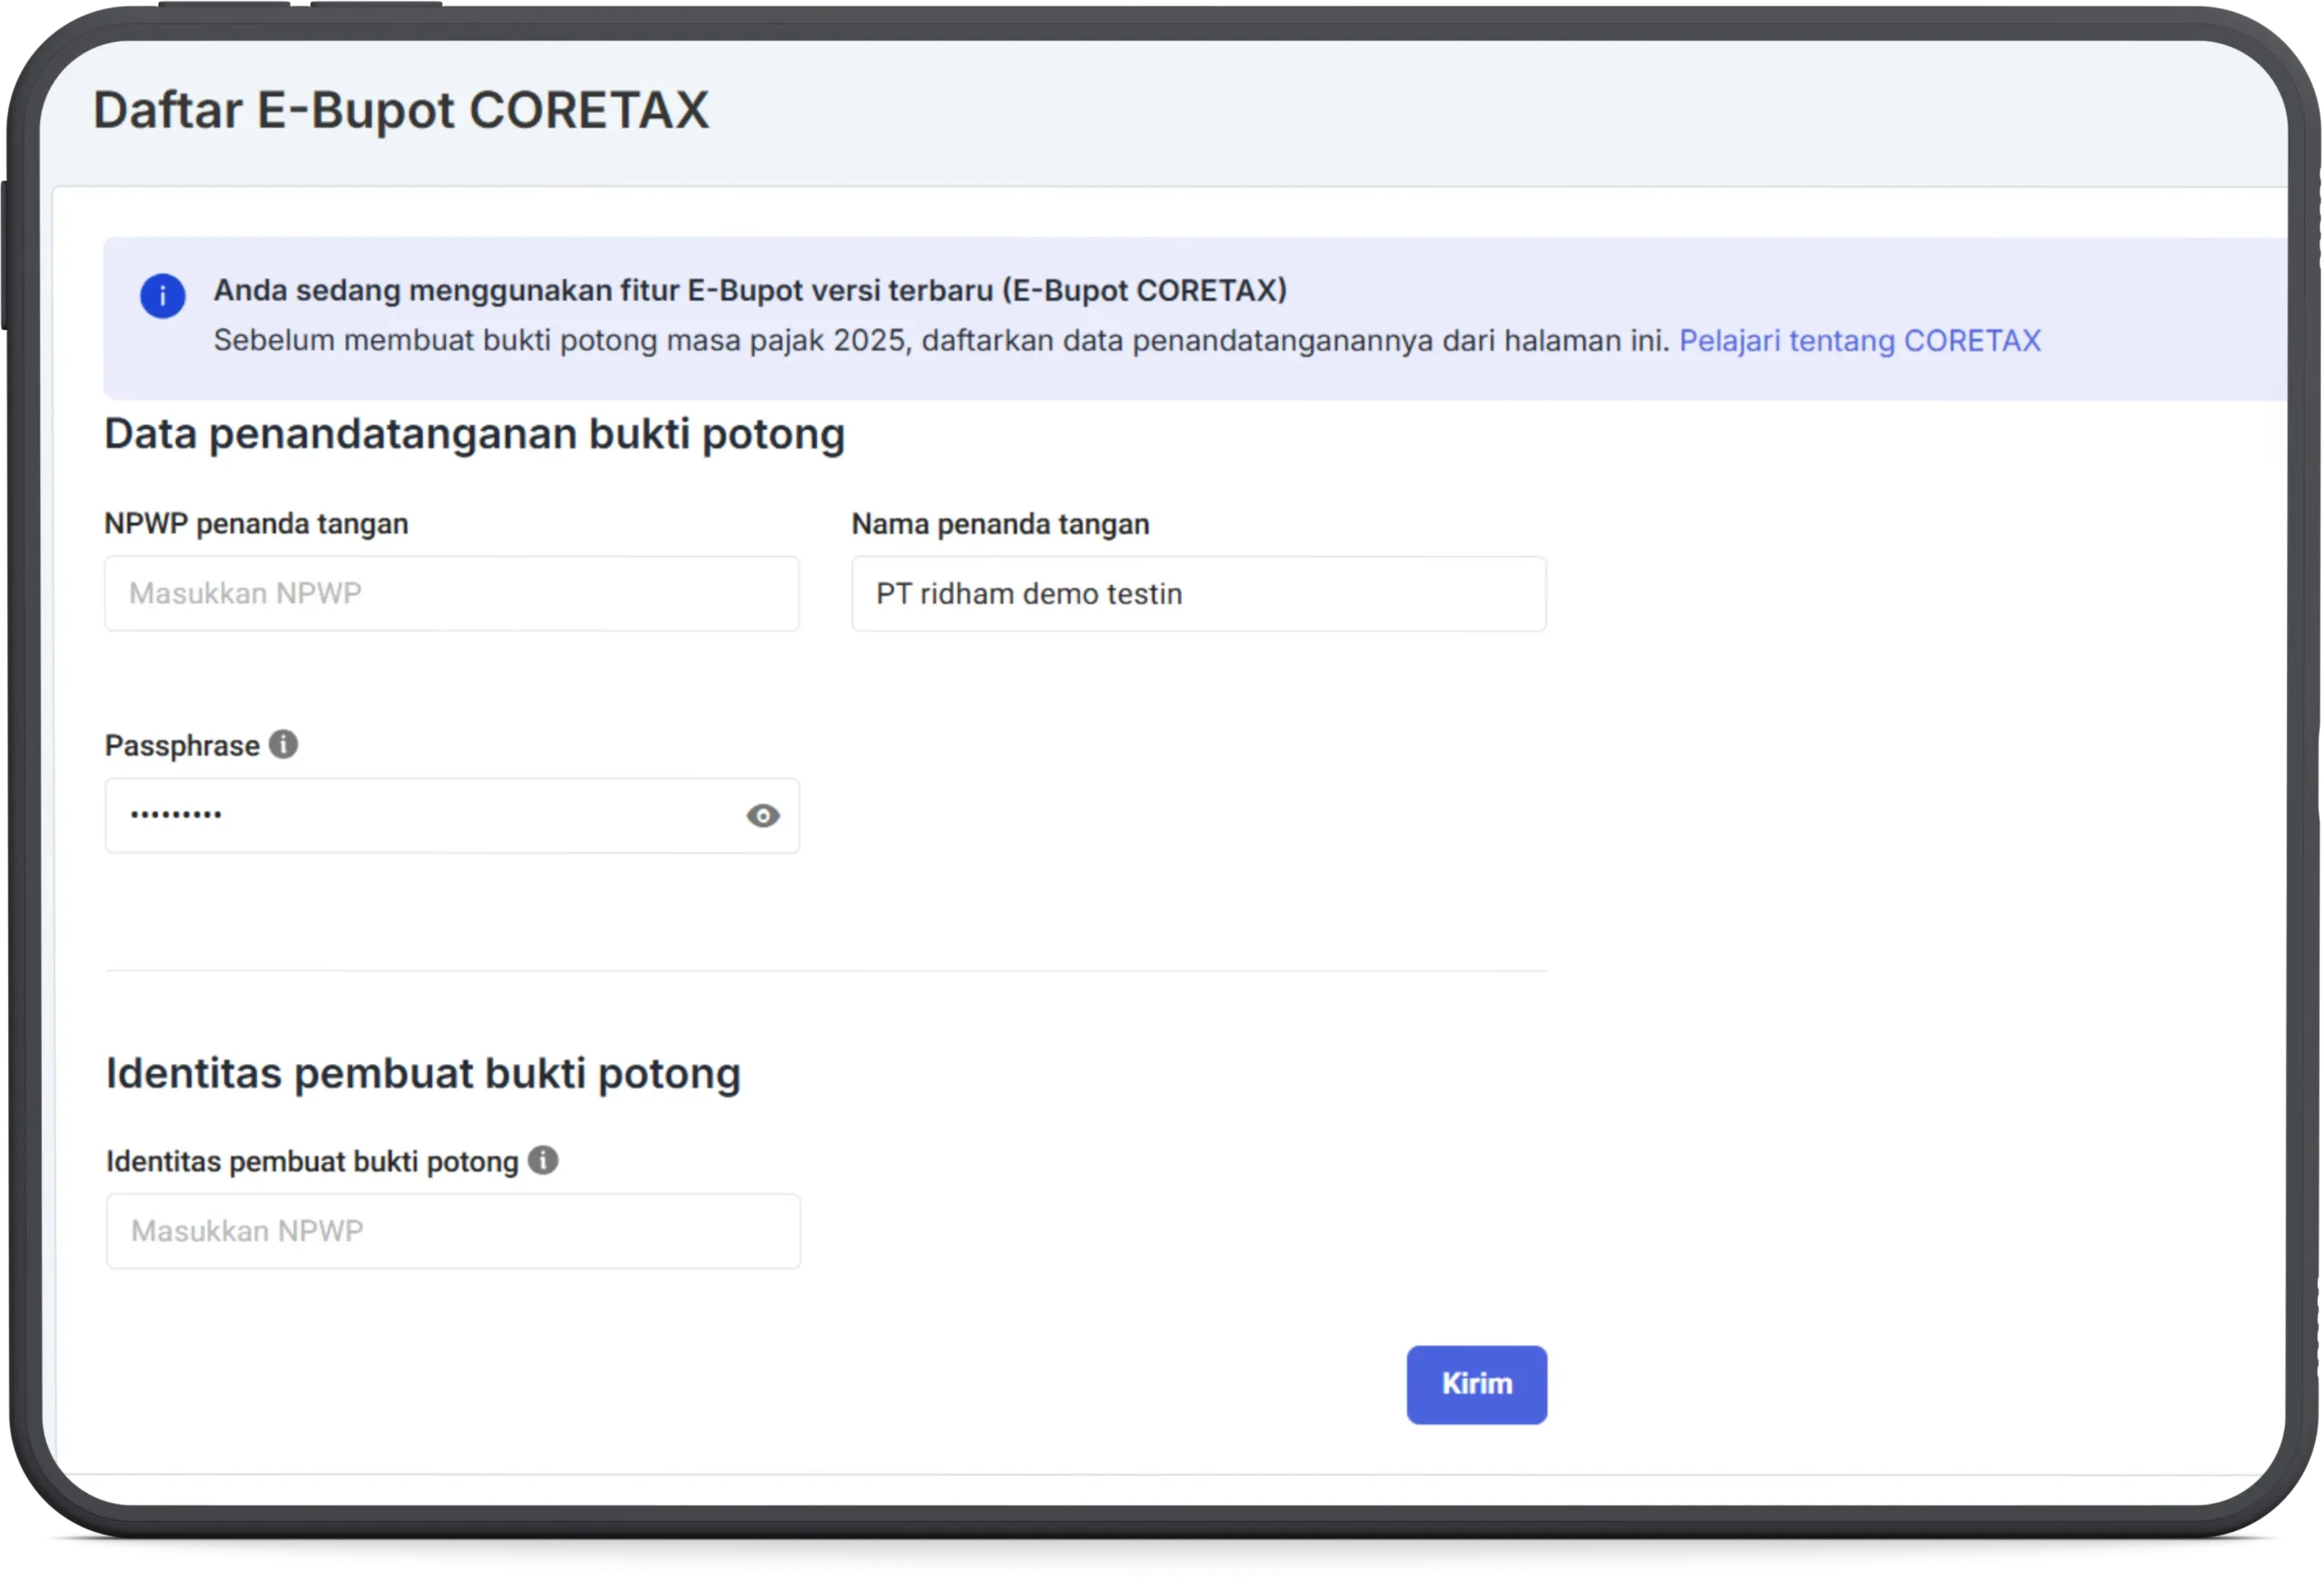Focus the Passphrase entry field
2324x1586 pixels.
pyautogui.click(x=430, y=816)
